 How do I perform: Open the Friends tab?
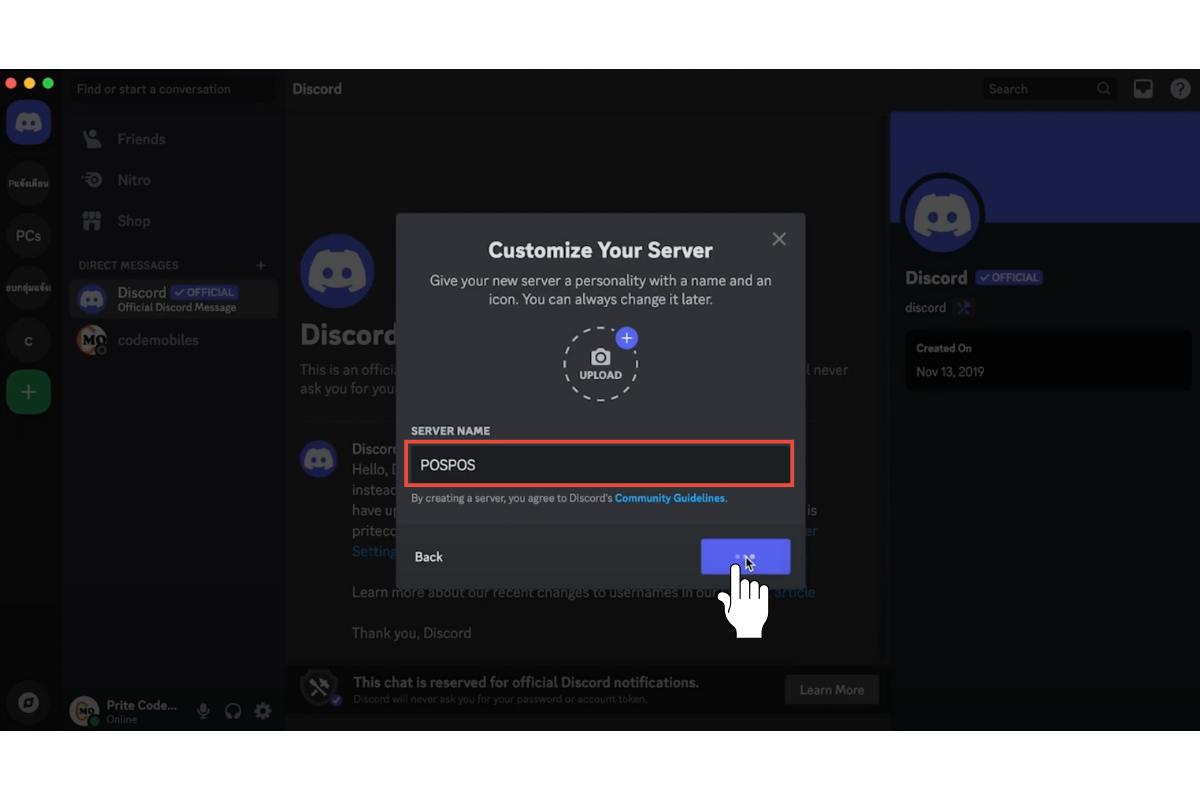[x=141, y=139]
